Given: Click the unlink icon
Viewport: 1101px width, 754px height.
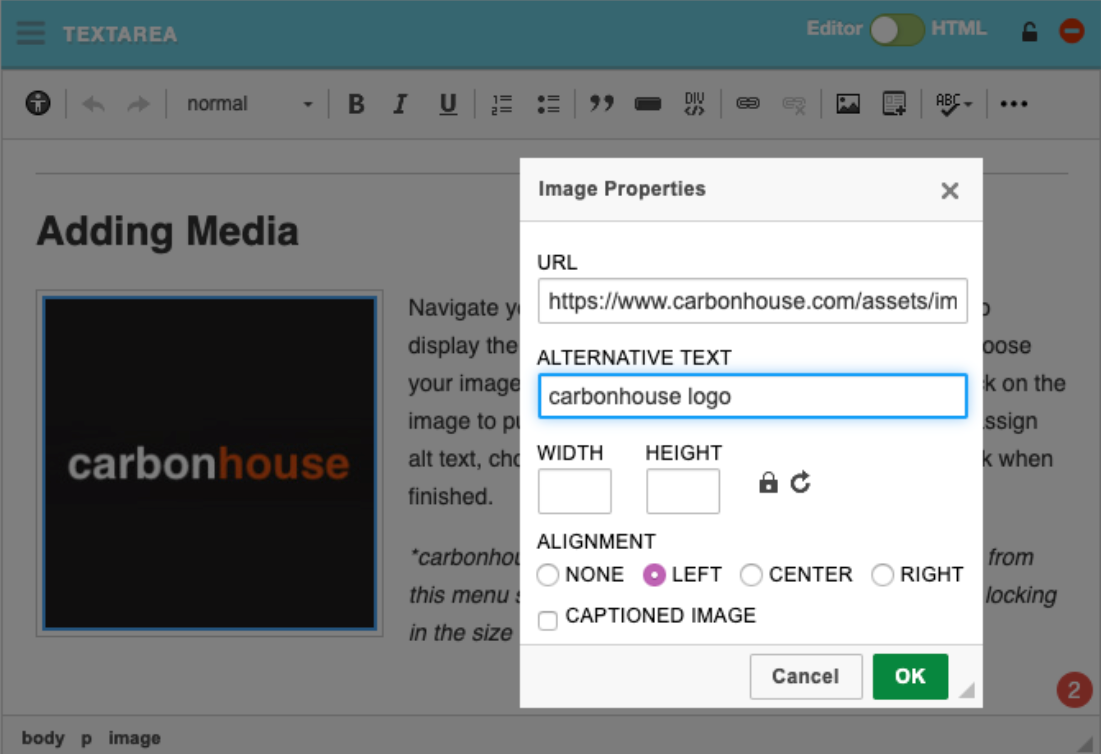Looking at the screenshot, I should [793, 105].
